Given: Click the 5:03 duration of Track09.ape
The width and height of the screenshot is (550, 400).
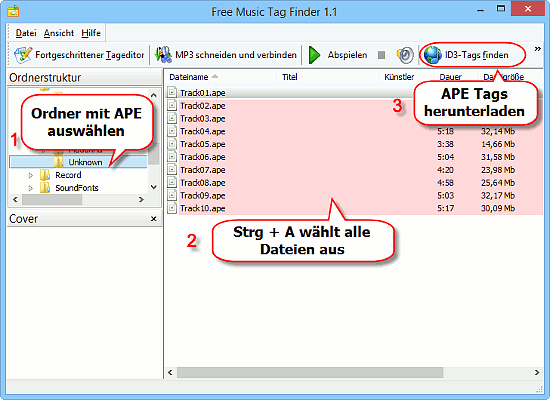Looking at the screenshot, I should [445, 195].
